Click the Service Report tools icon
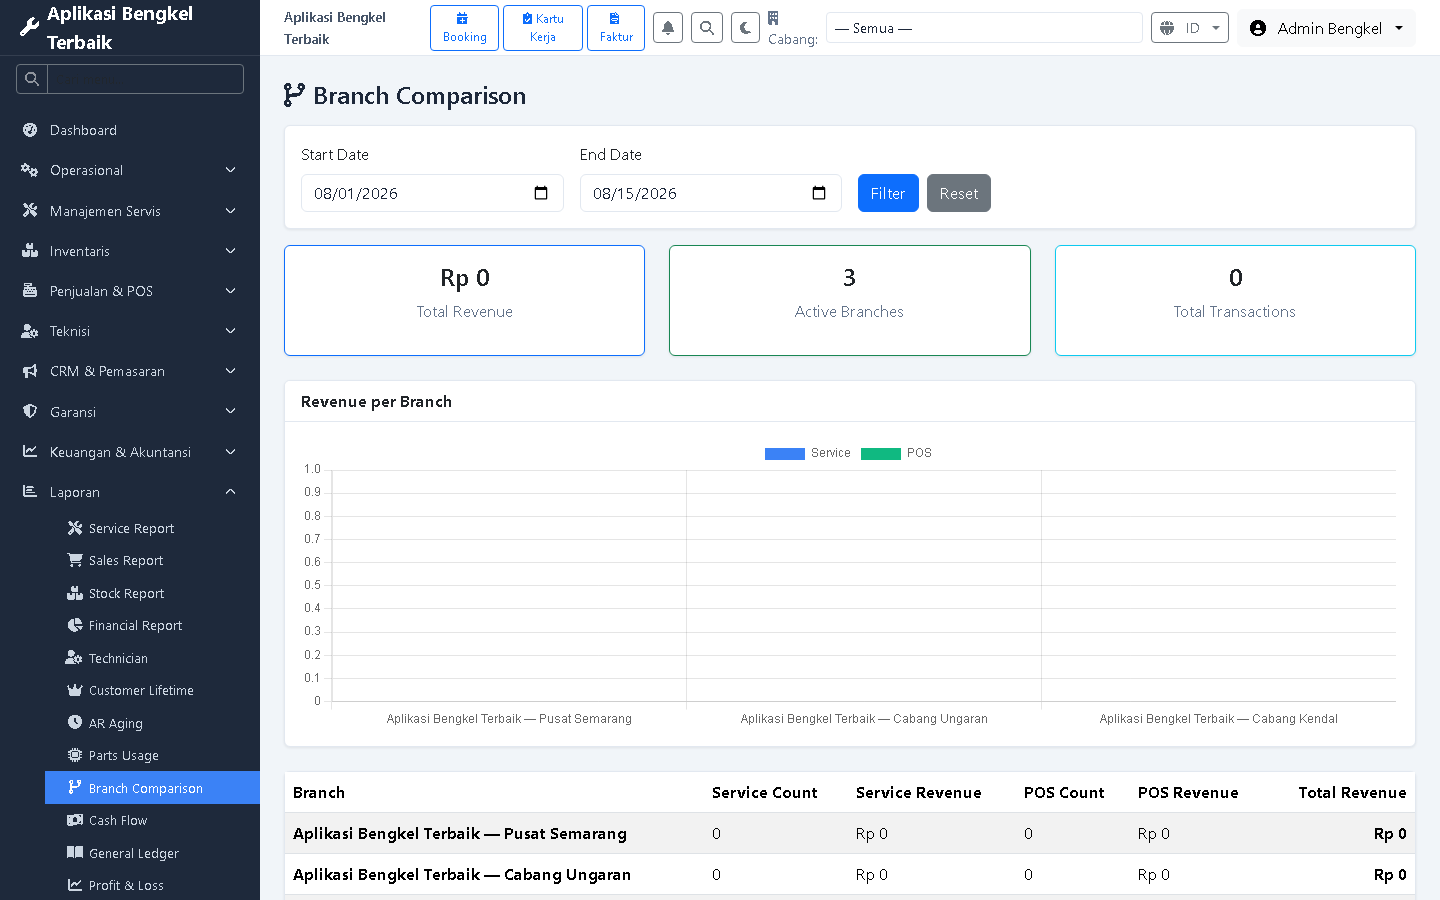 pyautogui.click(x=75, y=528)
